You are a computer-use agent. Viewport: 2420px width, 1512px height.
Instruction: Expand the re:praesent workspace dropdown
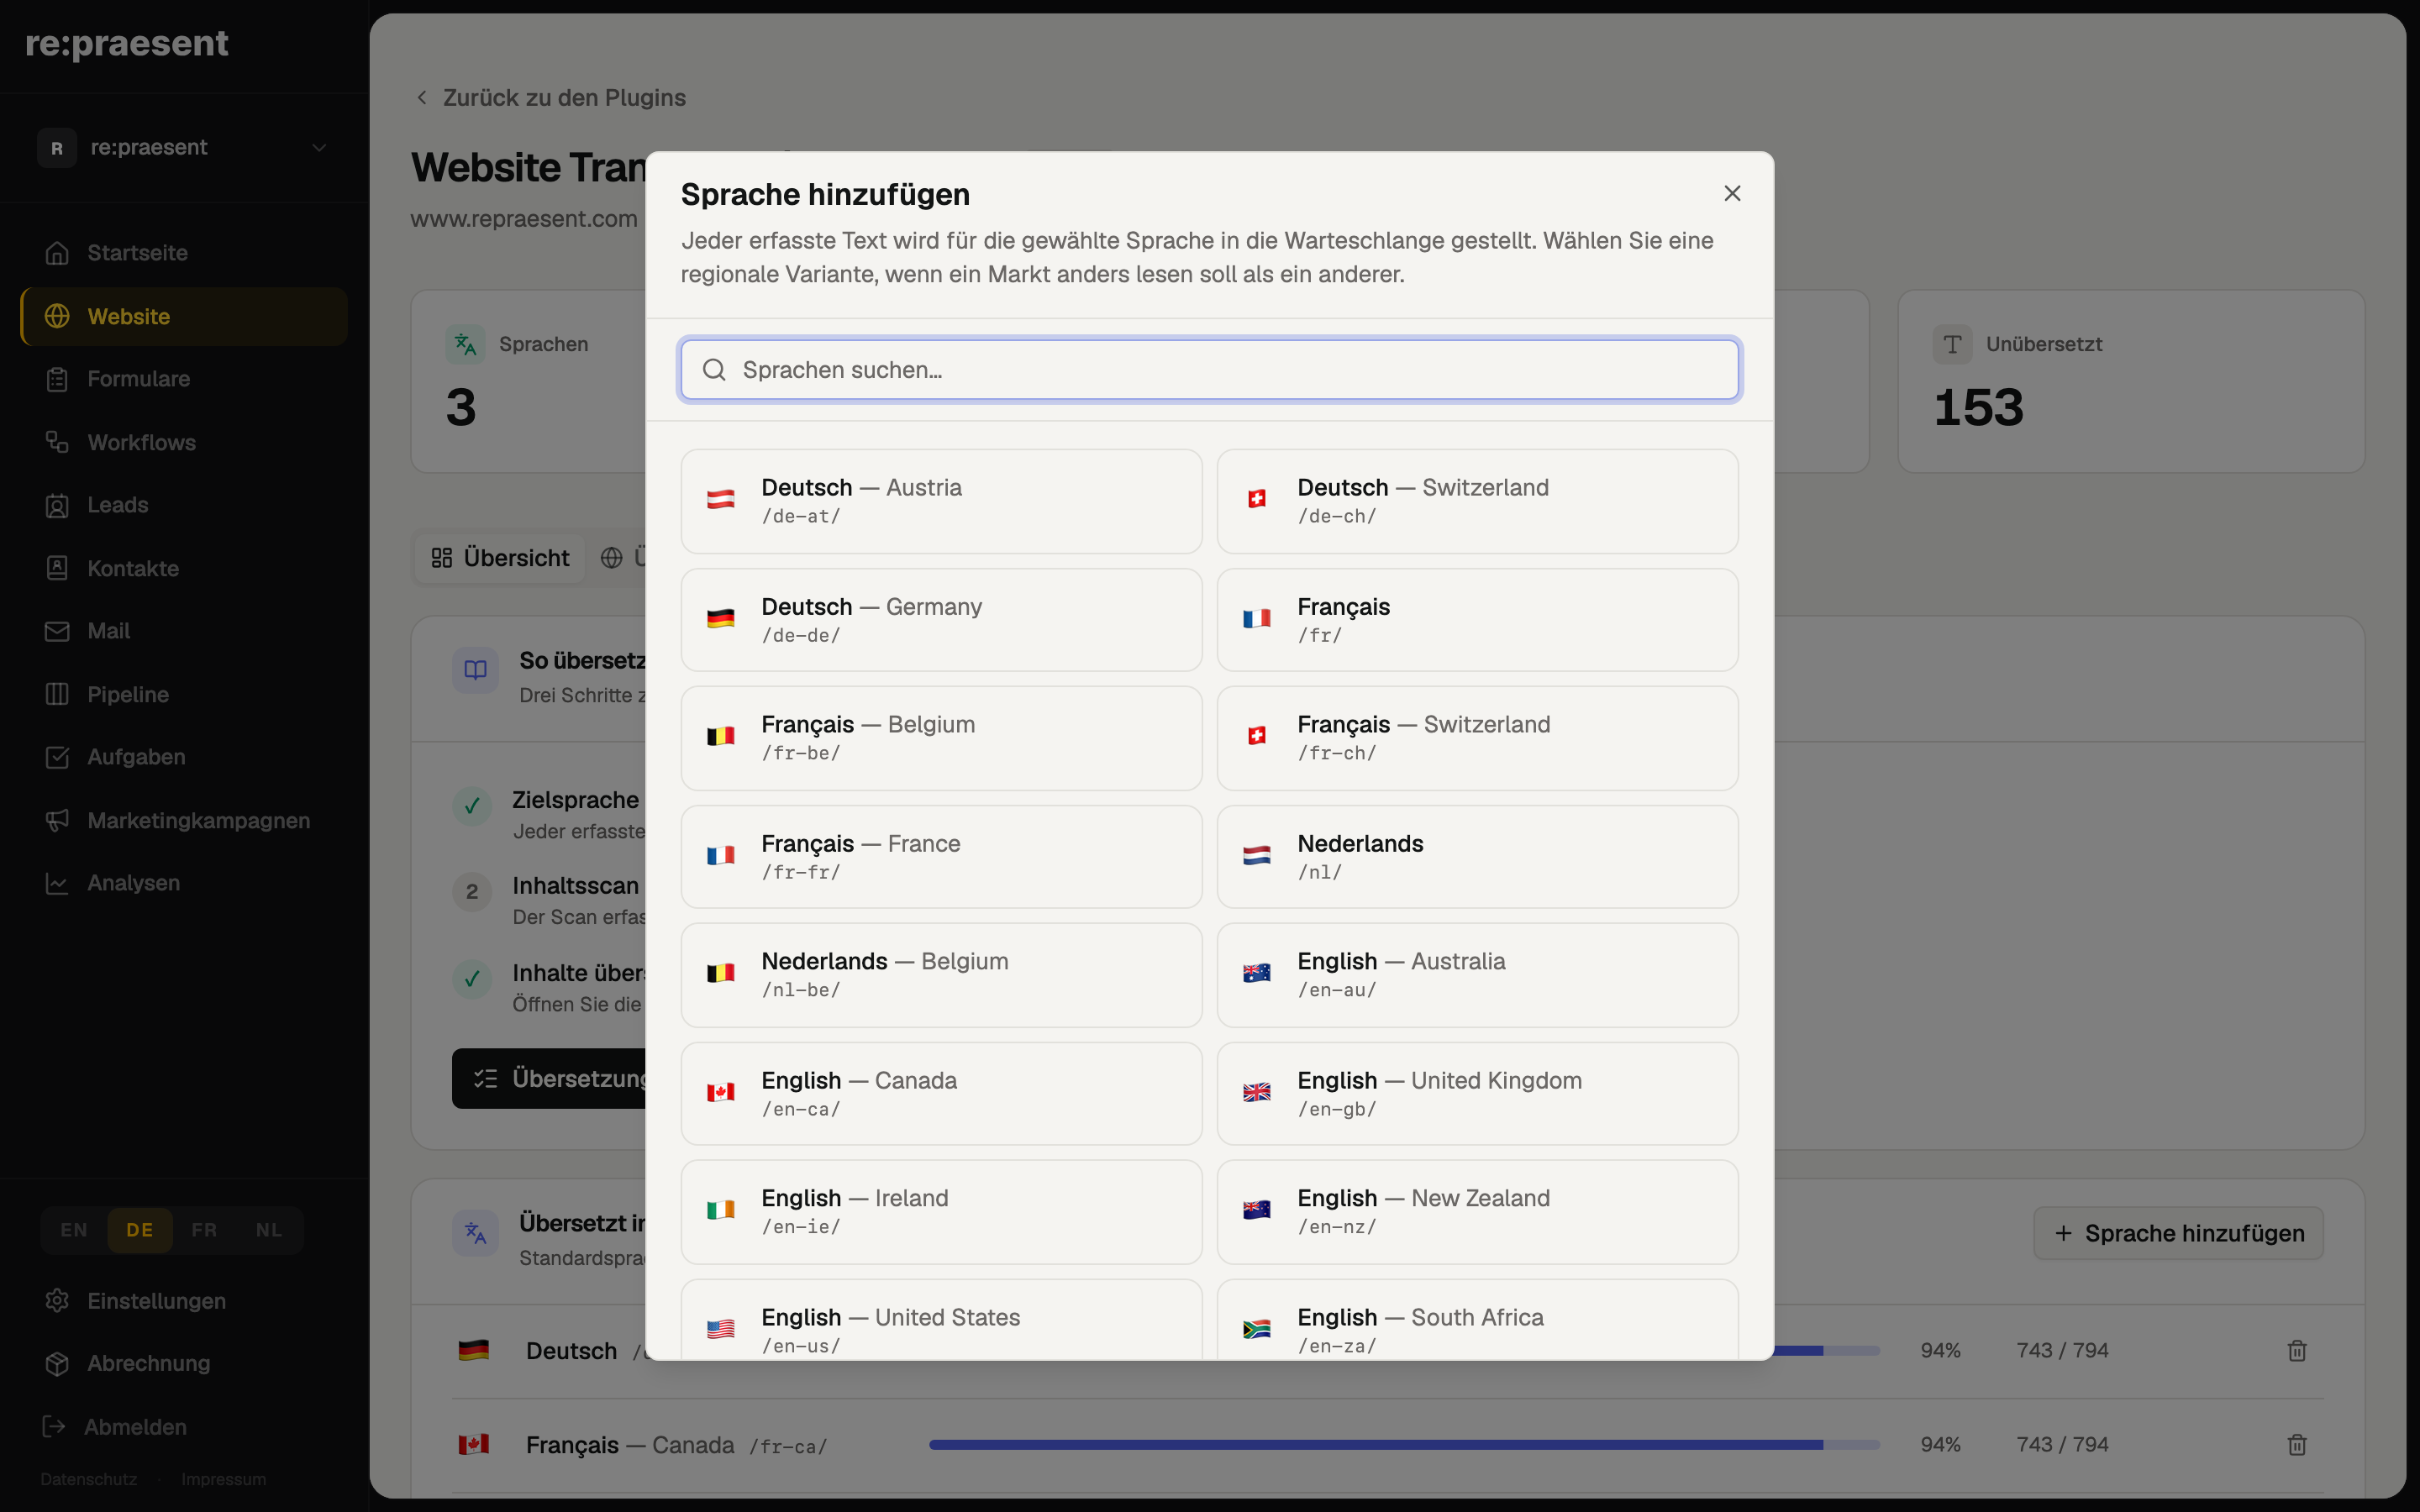(x=184, y=148)
